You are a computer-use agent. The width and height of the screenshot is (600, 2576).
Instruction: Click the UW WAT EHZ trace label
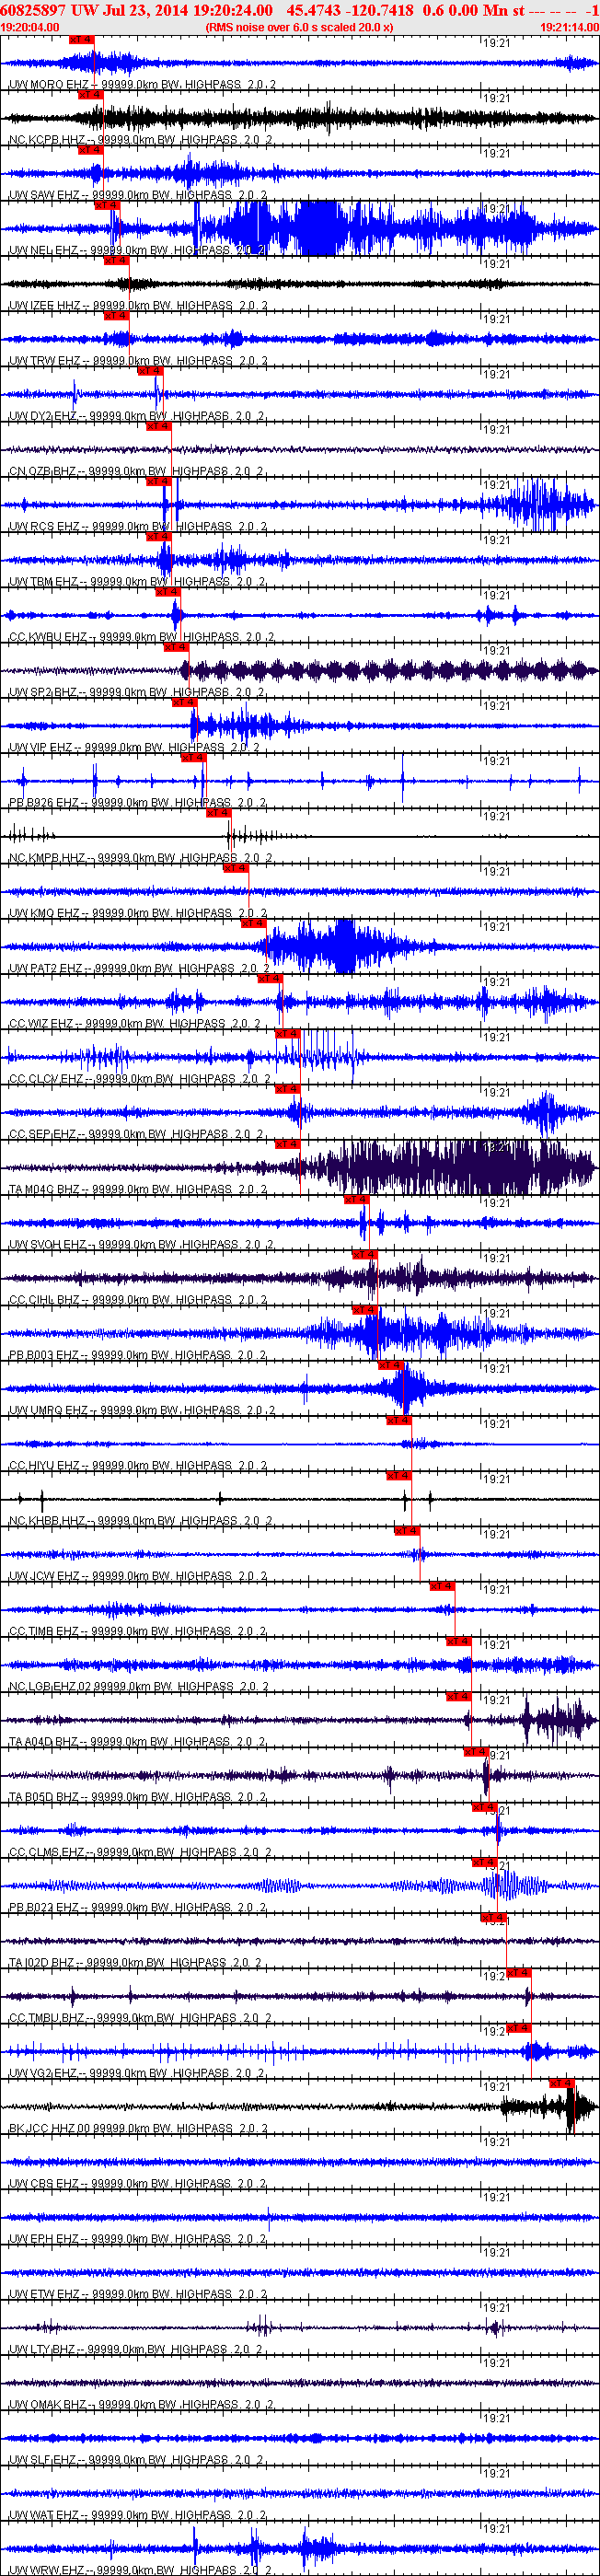138,2513
